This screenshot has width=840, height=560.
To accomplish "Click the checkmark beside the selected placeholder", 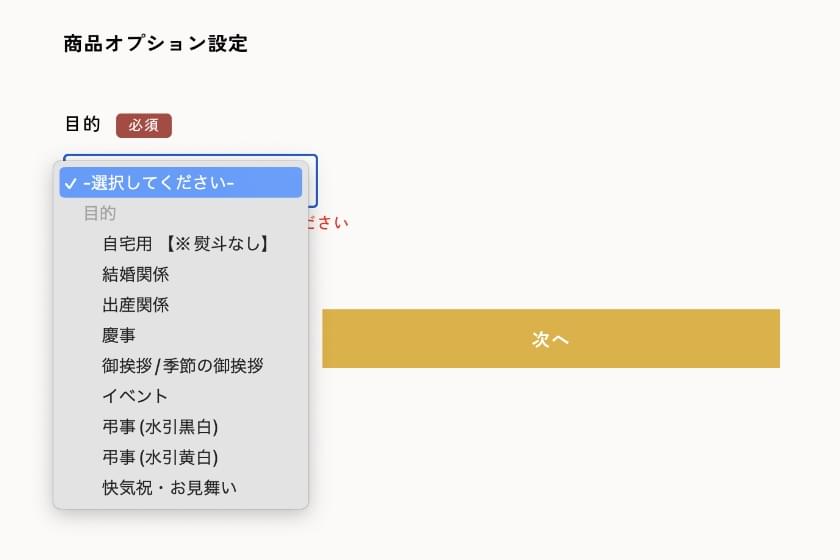I will coord(70,183).
